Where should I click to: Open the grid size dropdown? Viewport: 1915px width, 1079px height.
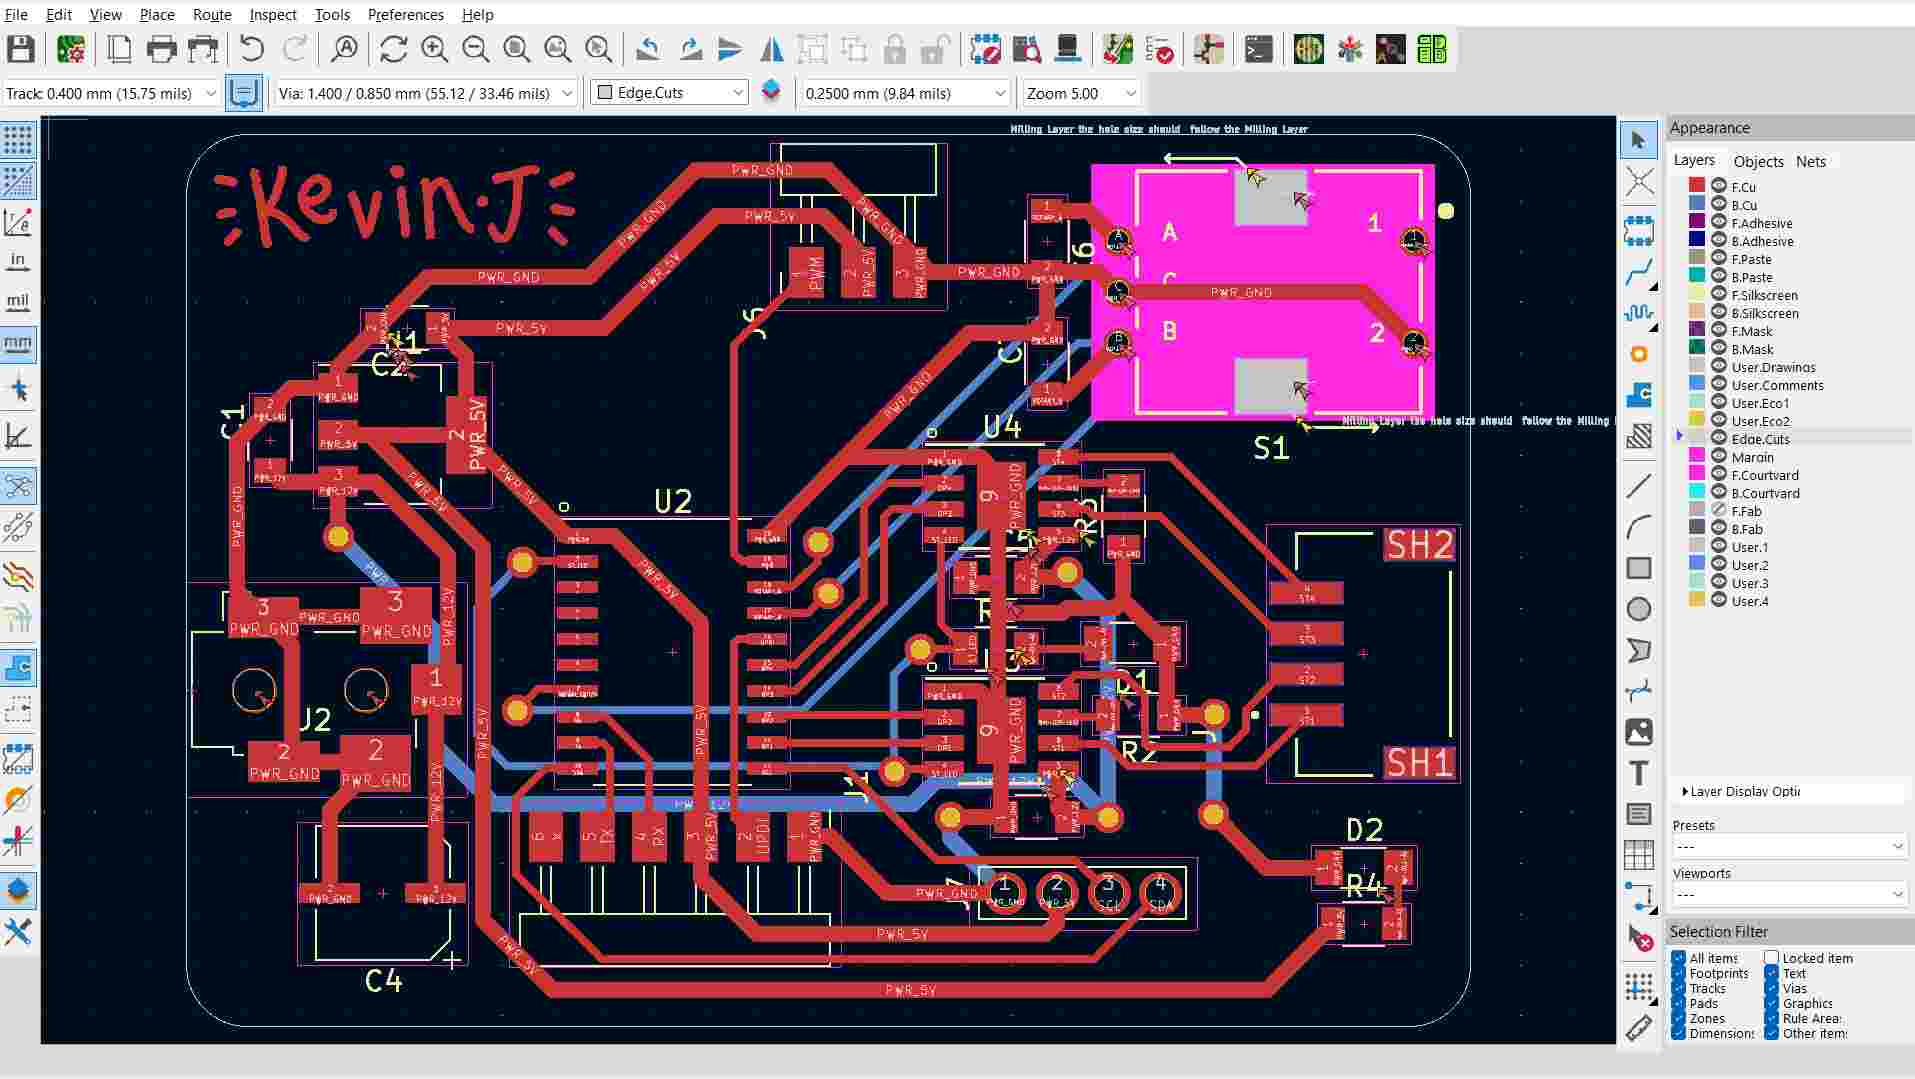pyautogui.click(x=905, y=93)
